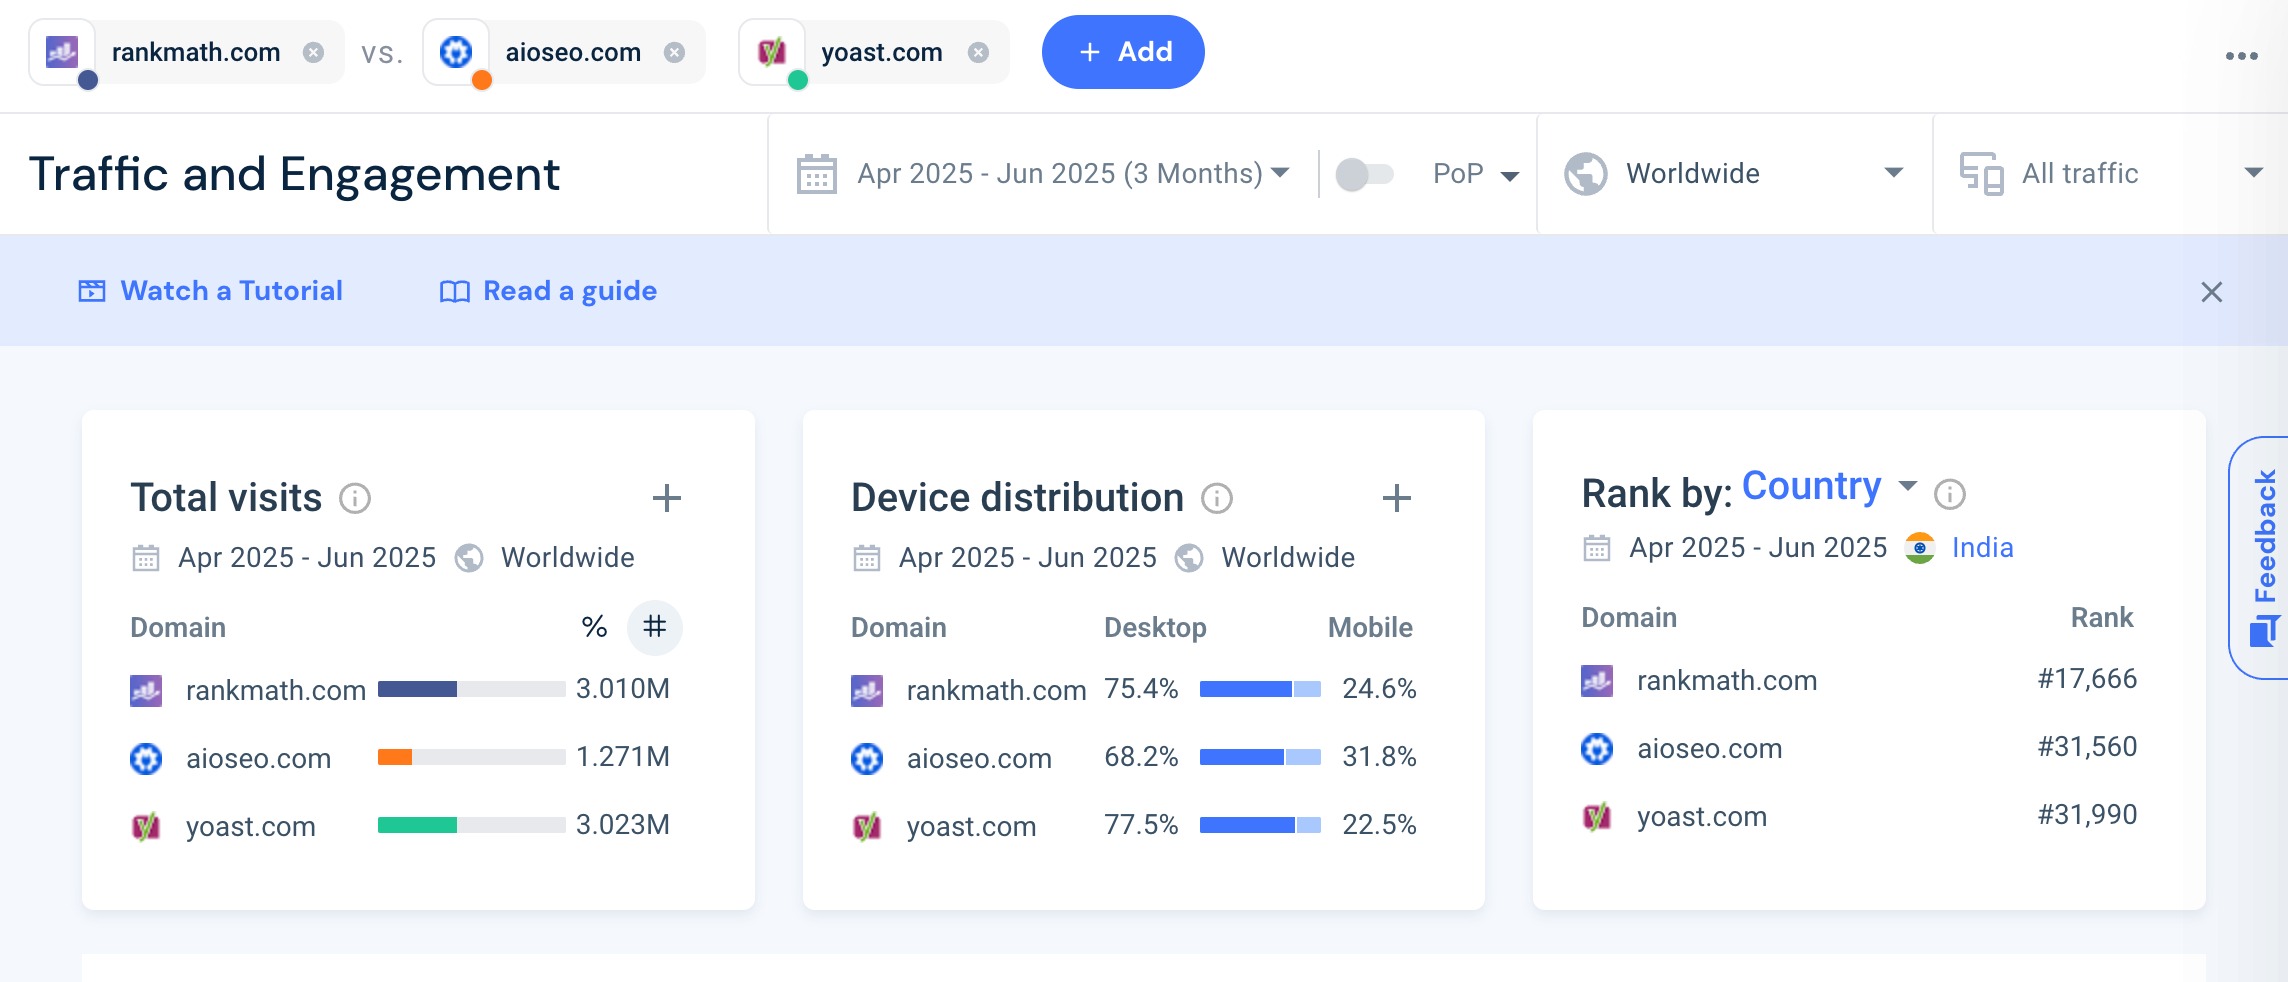The height and width of the screenshot is (982, 2288).
Task: Click the plus icon on Total visits card
Action: [x=667, y=498]
